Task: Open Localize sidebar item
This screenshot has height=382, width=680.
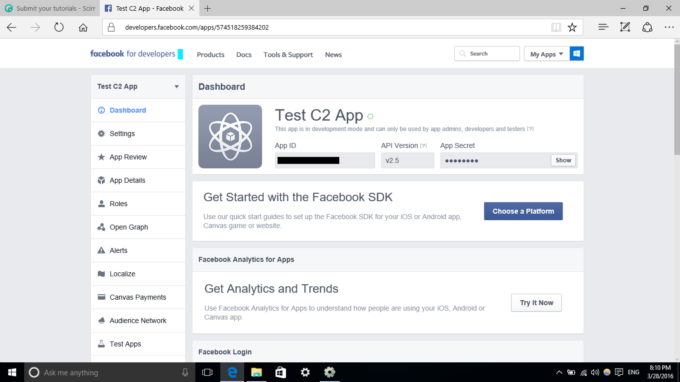Action: click(x=138, y=274)
